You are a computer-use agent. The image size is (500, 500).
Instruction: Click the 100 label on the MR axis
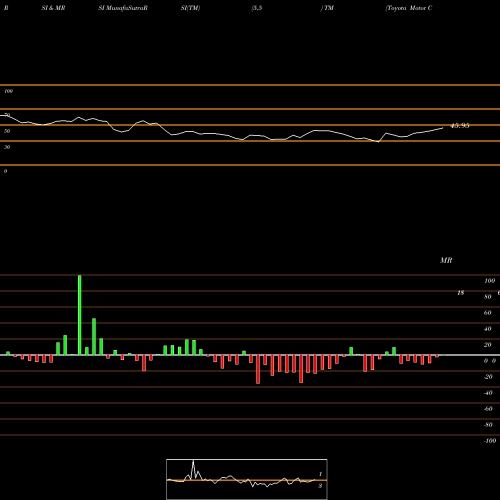click(489, 281)
